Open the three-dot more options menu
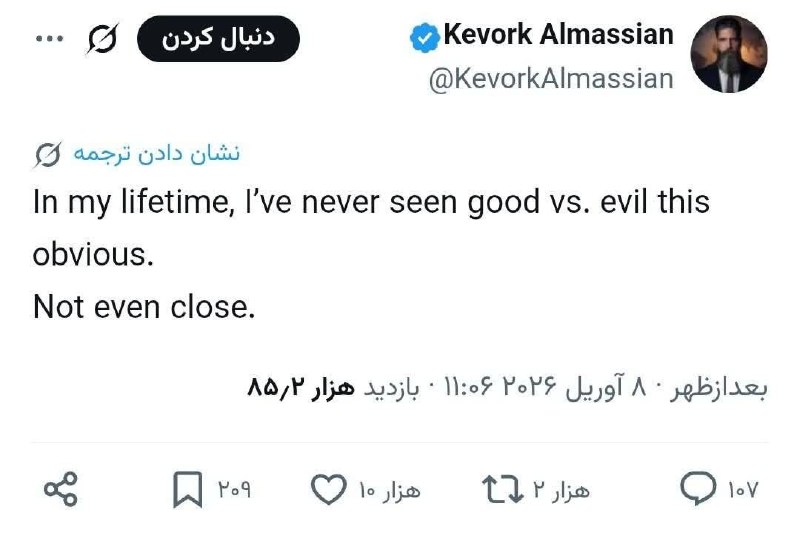 tap(47, 39)
